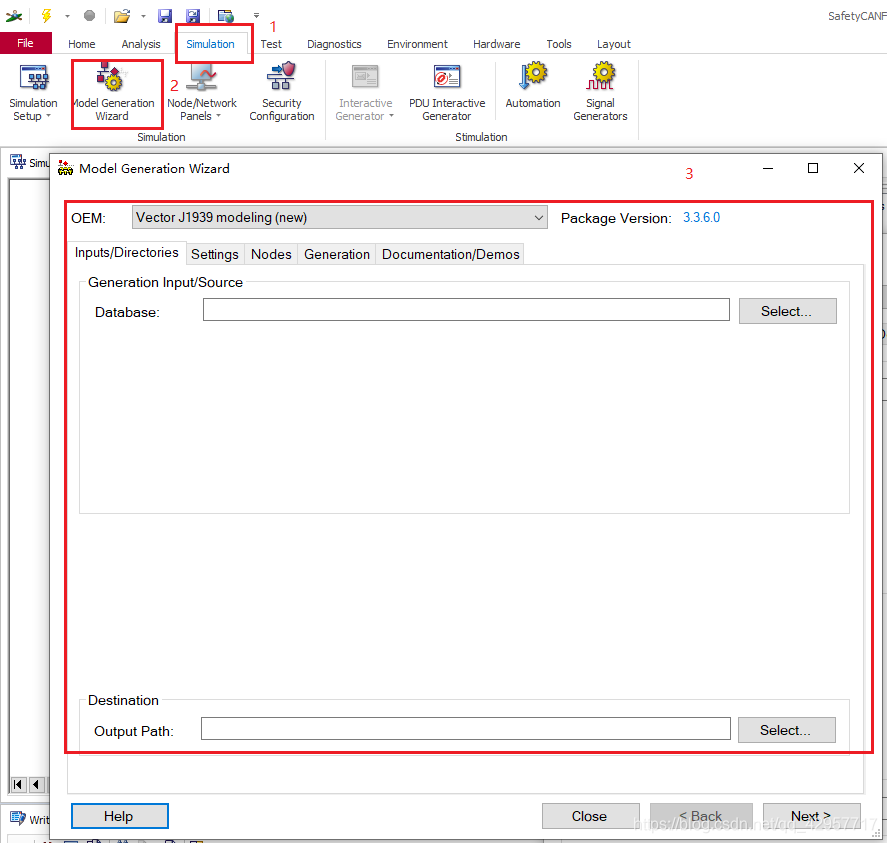Switch to the Diagnostics ribbon tab

[x=334, y=44]
